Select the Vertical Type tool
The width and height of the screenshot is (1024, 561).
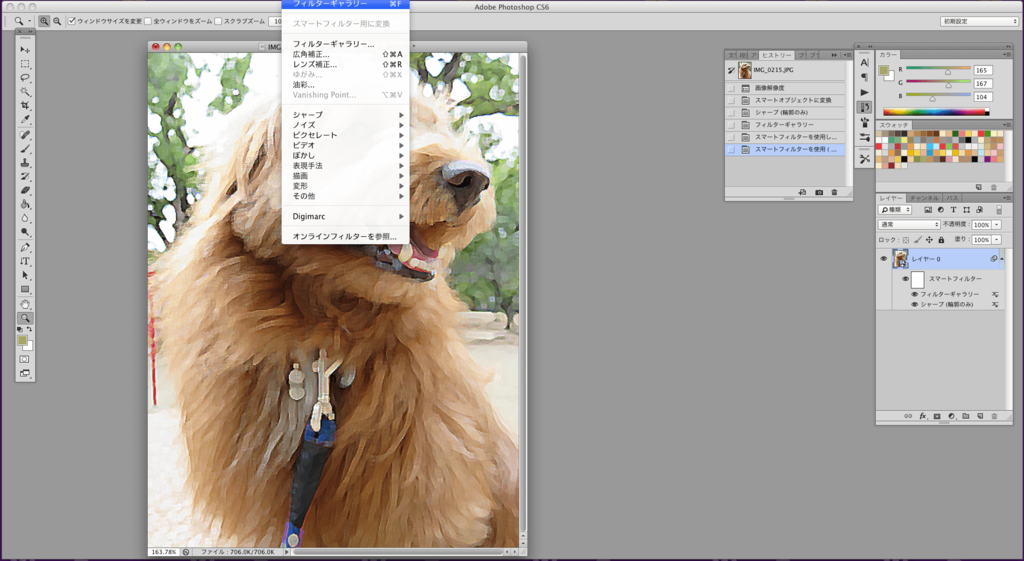tap(25, 261)
